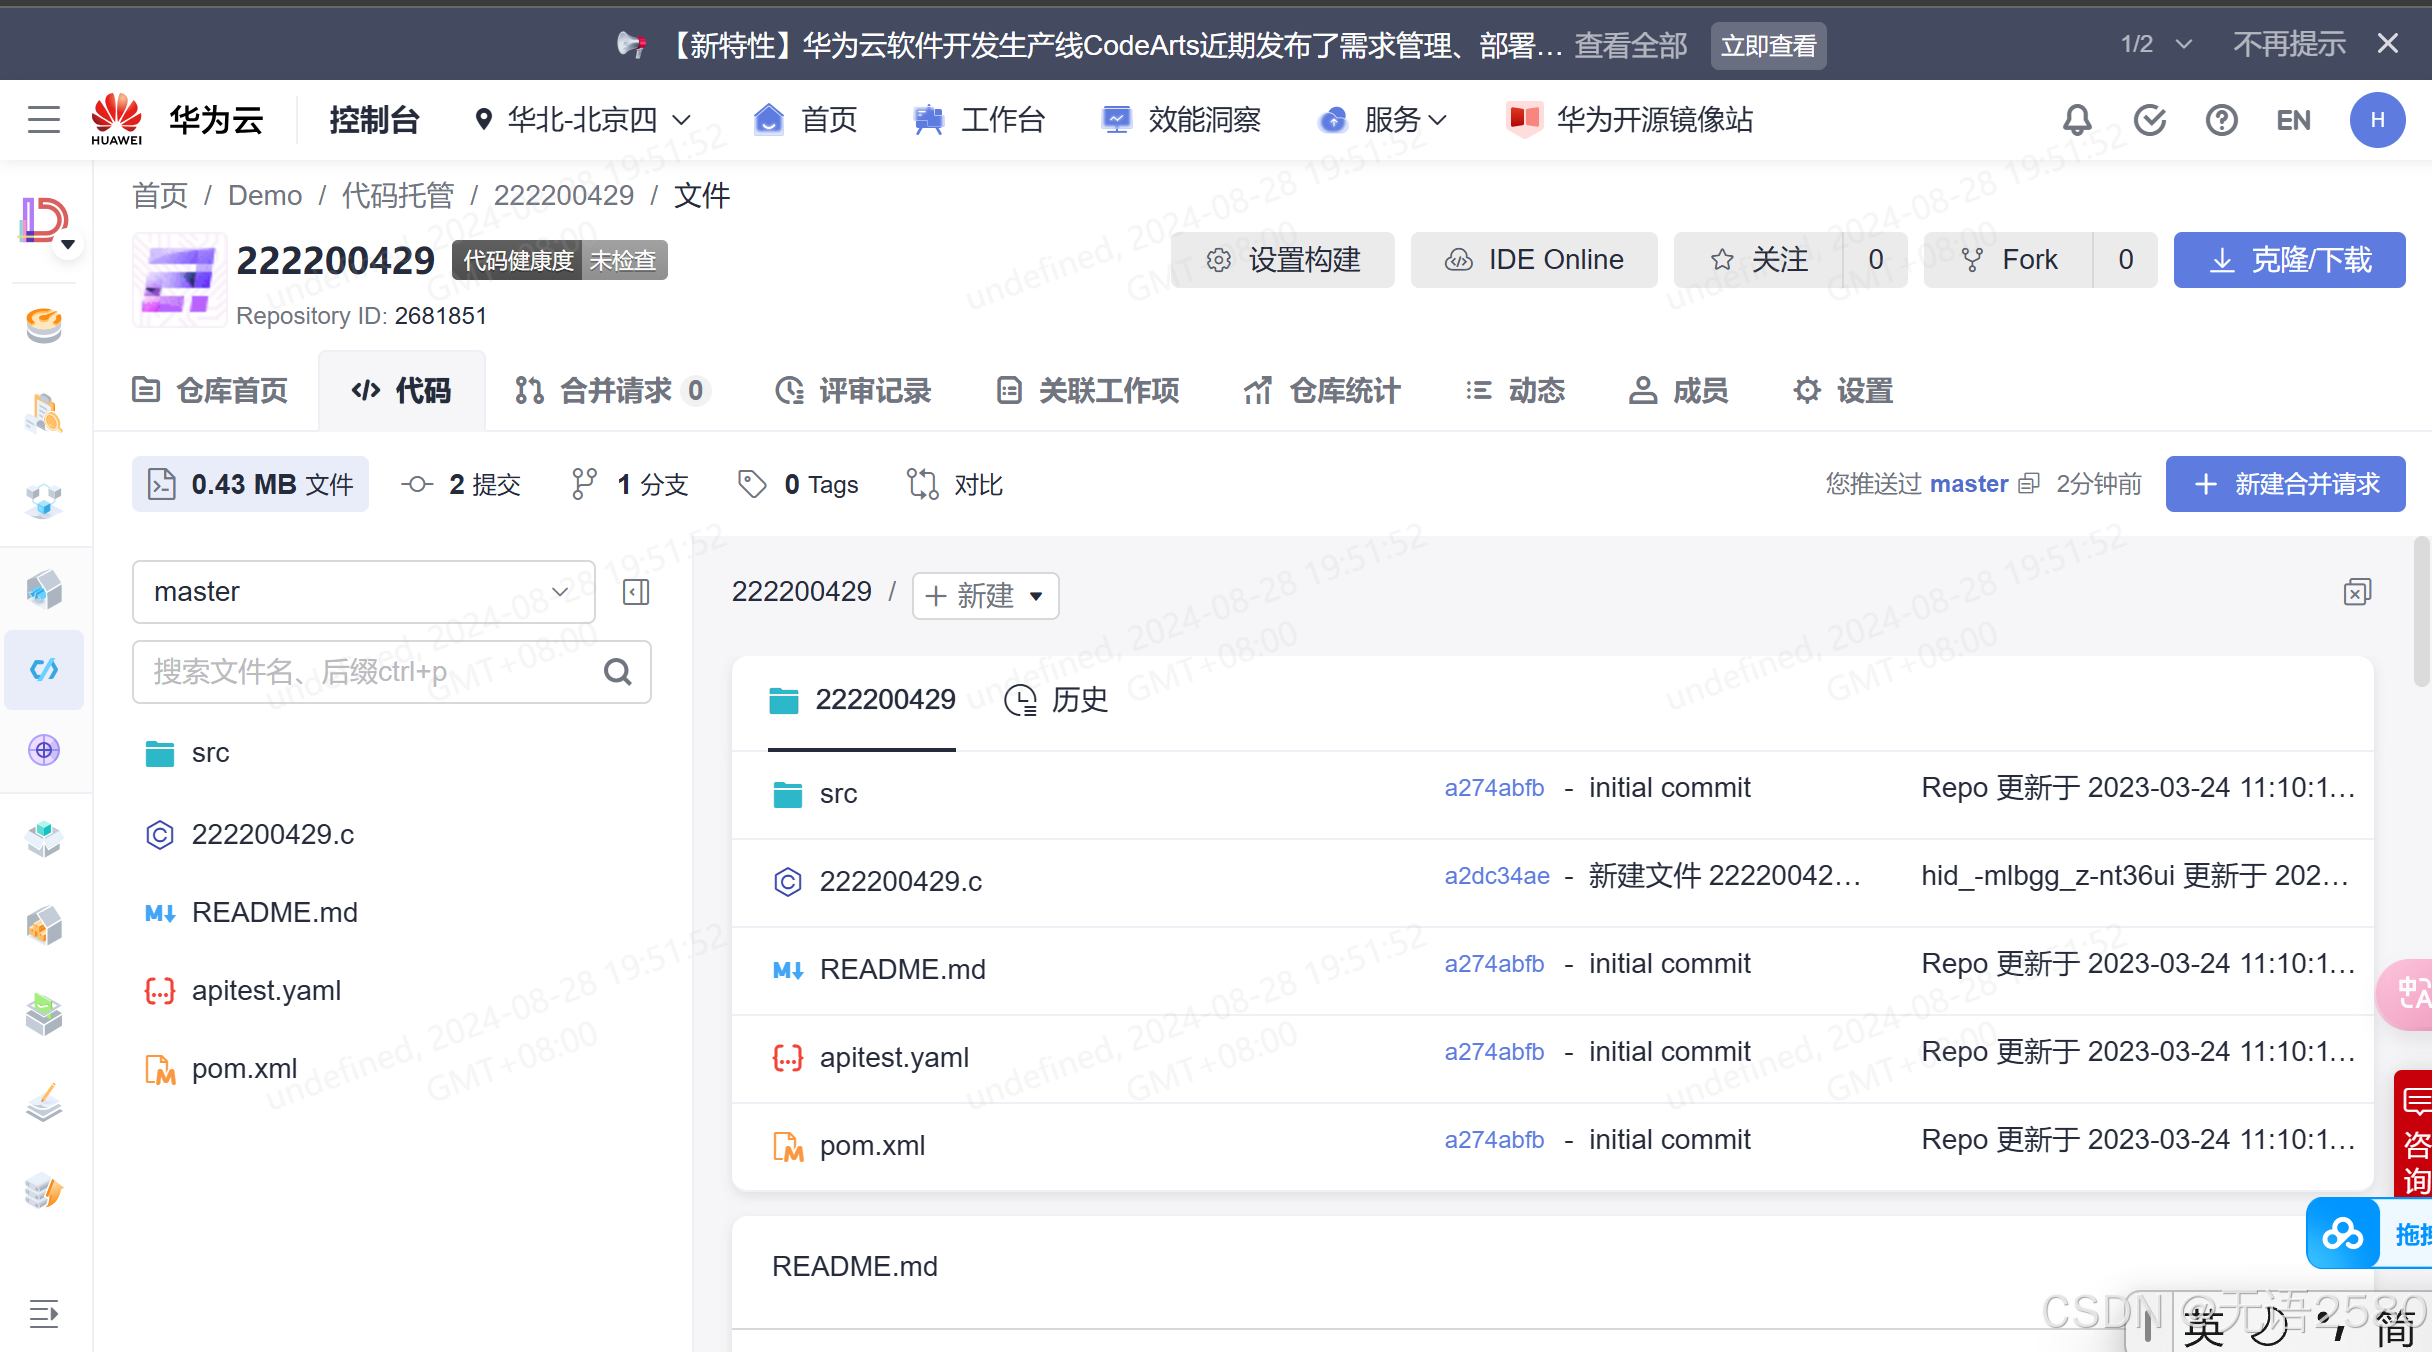This screenshot has height=1352, width=2432.
Task: Launch IDE Online
Action: [x=1534, y=260]
